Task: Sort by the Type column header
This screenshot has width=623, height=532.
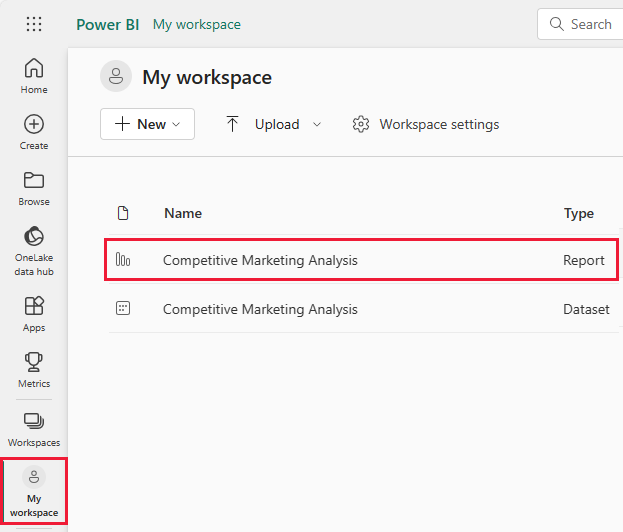Action: [x=579, y=213]
